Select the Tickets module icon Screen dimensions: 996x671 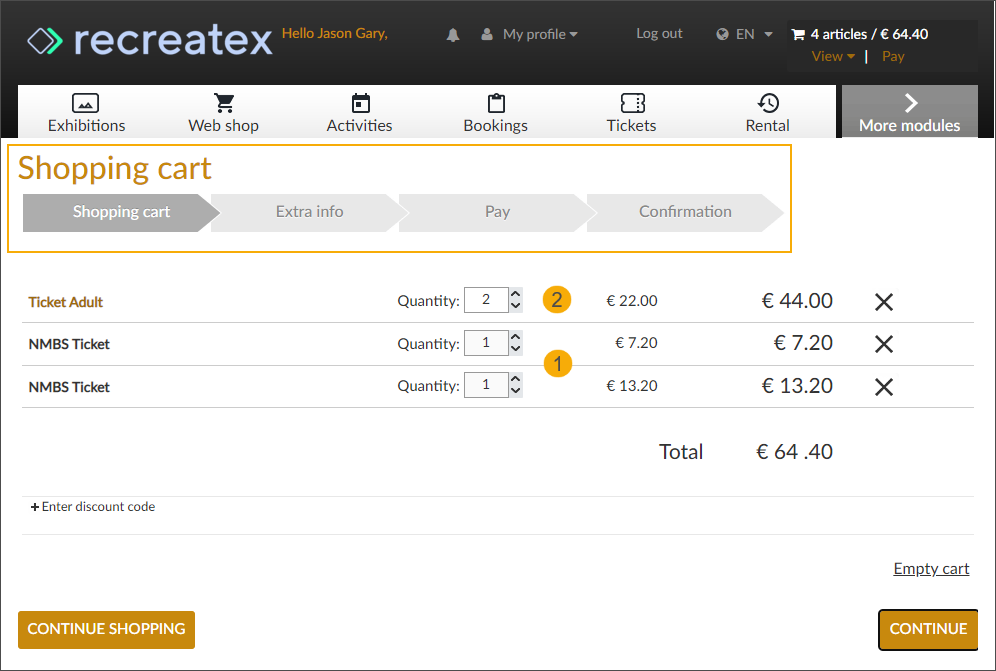point(631,103)
